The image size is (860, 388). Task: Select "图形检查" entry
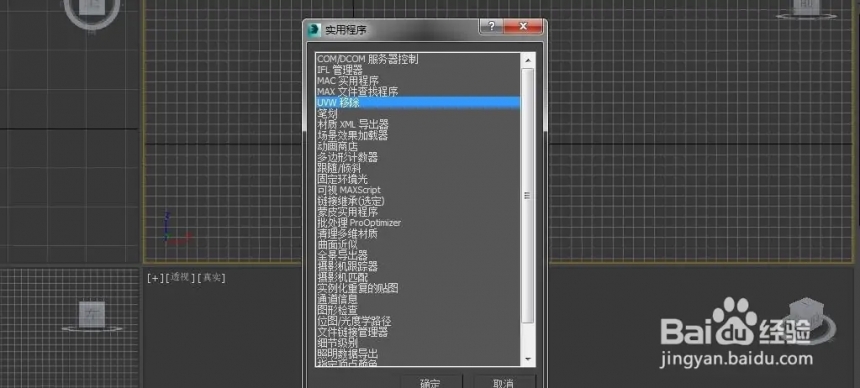click(417, 311)
